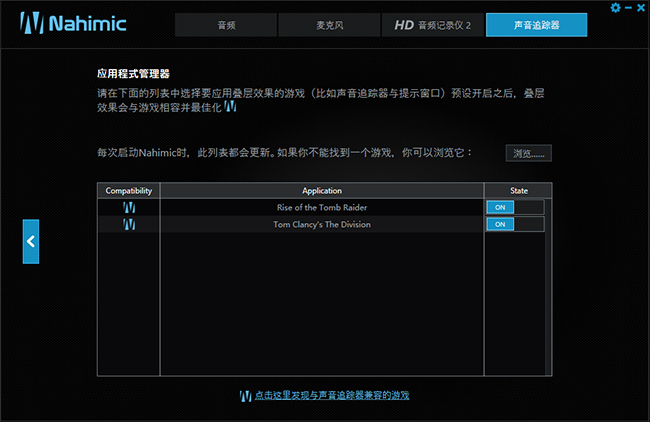
Task: Click the Nahimic logo
Action: click(73, 23)
